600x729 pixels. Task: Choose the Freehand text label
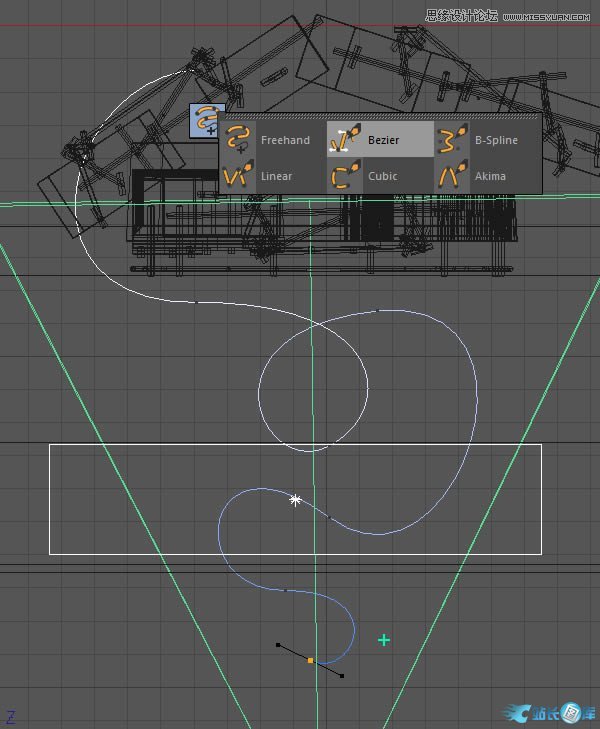tap(285, 141)
